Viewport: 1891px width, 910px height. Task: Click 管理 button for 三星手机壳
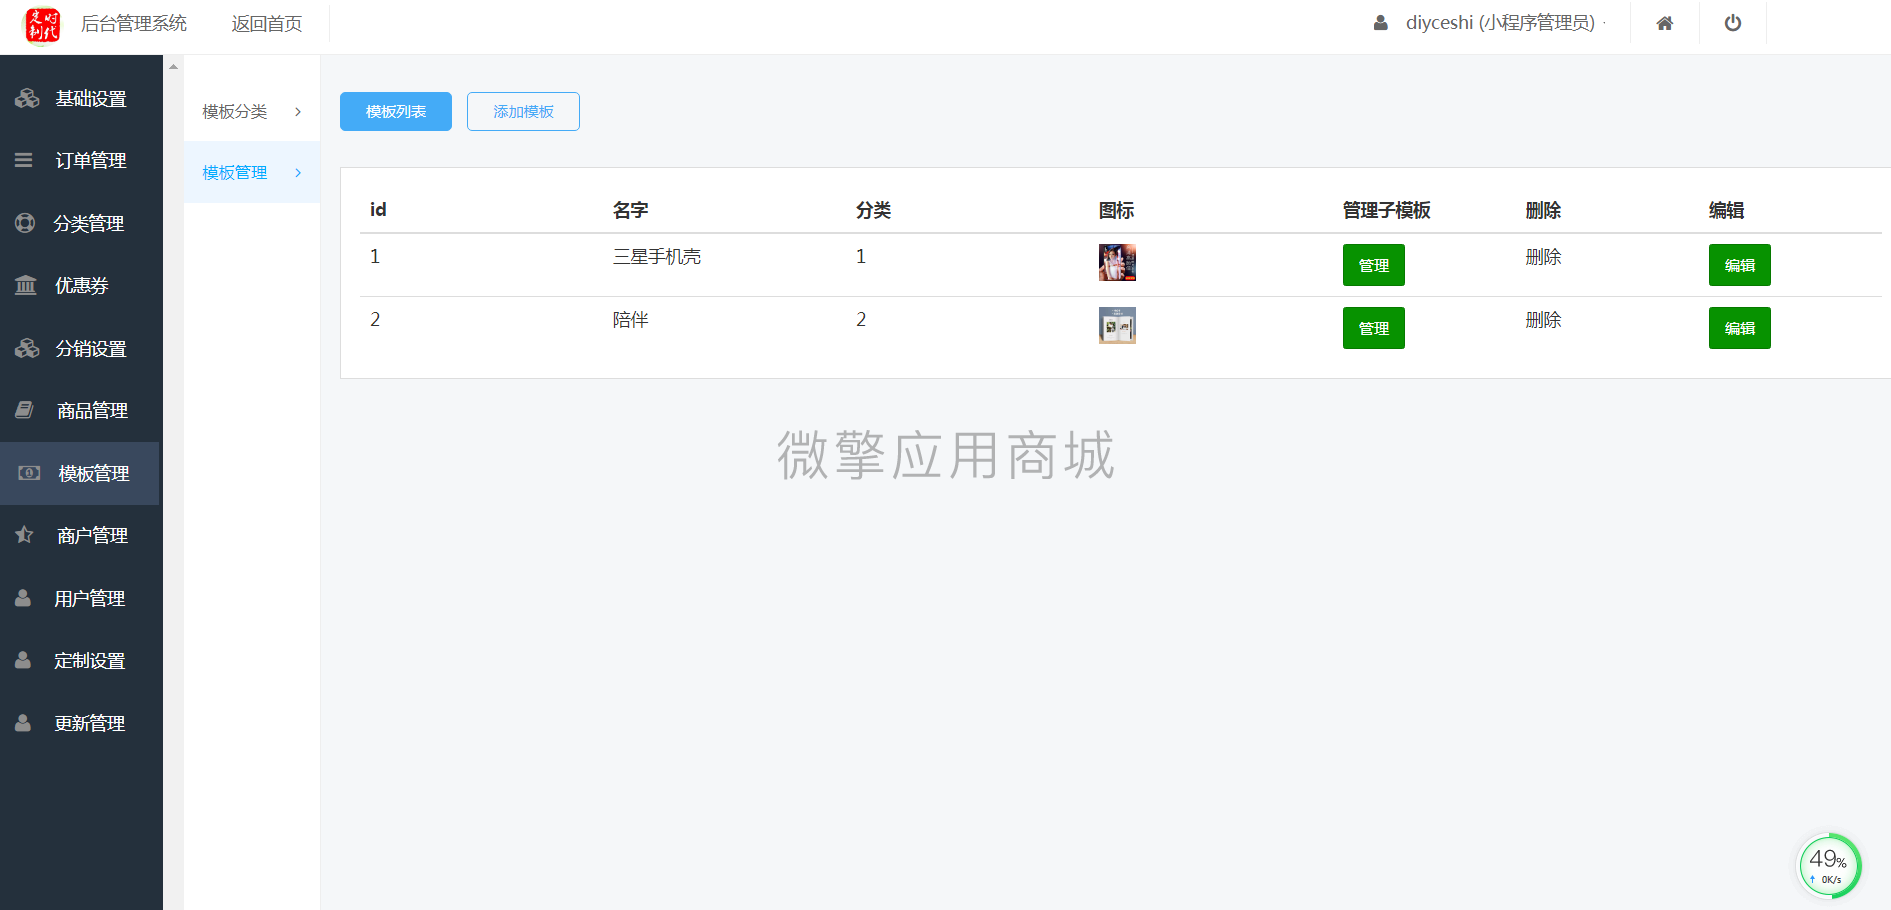pyautogui.click(x=1374, y=265)
